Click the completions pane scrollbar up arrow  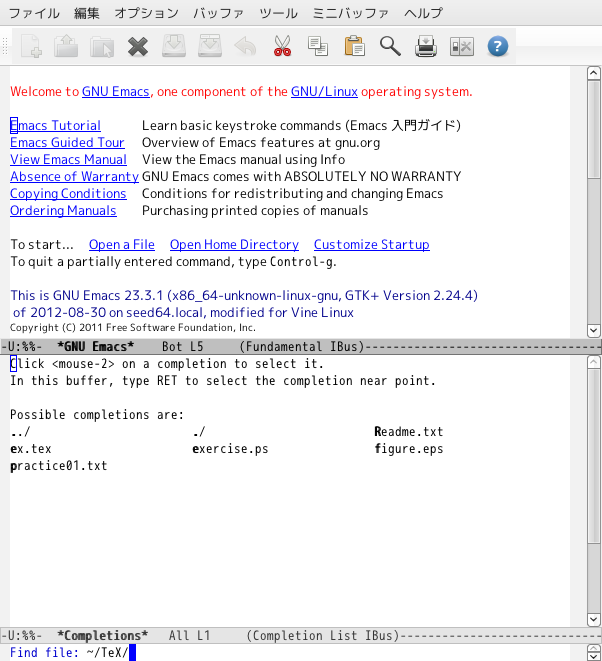[x=594, y=362]
